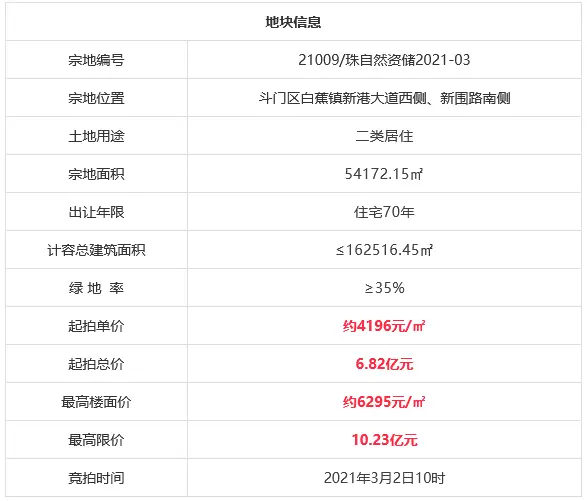587x501 pixels.
Task: Click the value 21009/珠自然资储2021-03
Action: click(x=384, y=60)
